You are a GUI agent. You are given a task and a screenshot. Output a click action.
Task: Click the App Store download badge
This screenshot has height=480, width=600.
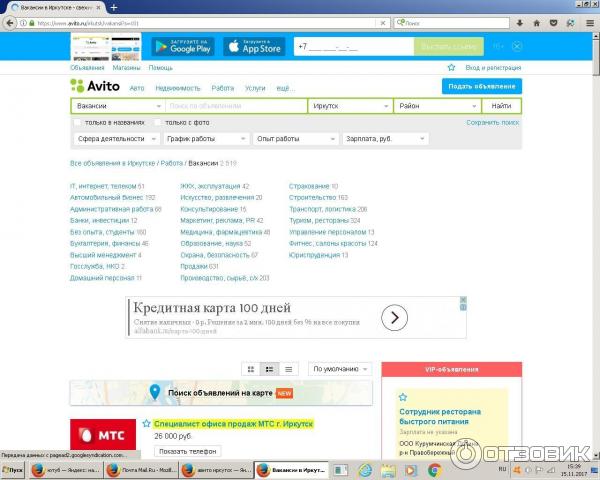[254, 46]
